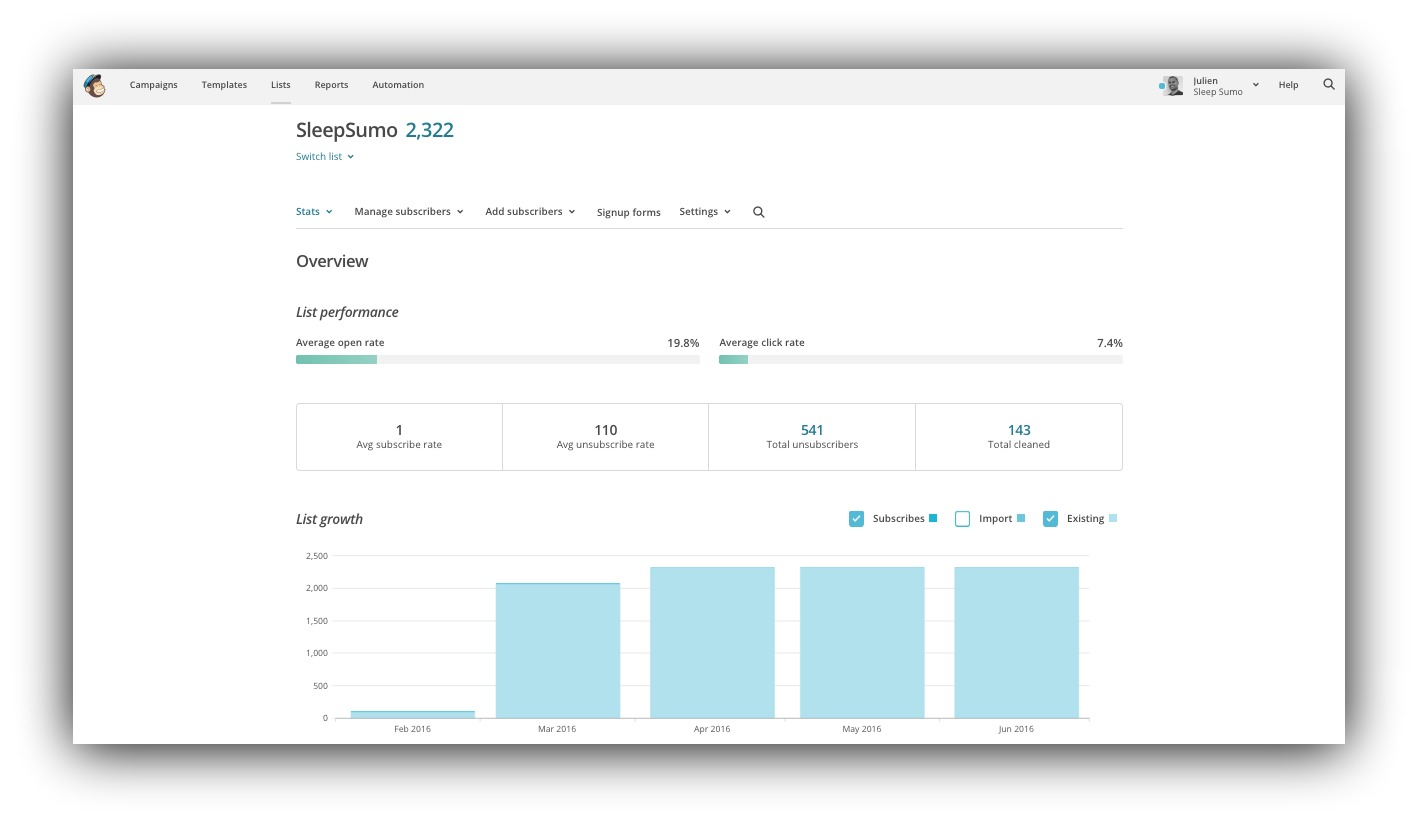Select the Apr 2016 chart bar
This screenshot has width=1418, height=821.
(712, 642)
